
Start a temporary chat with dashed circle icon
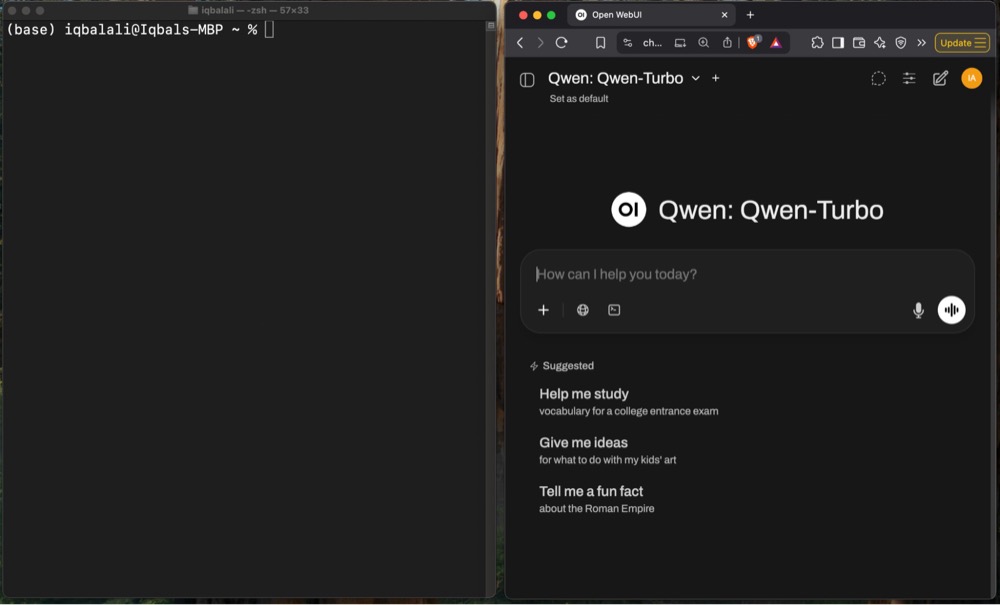click(x=878, y=78)
